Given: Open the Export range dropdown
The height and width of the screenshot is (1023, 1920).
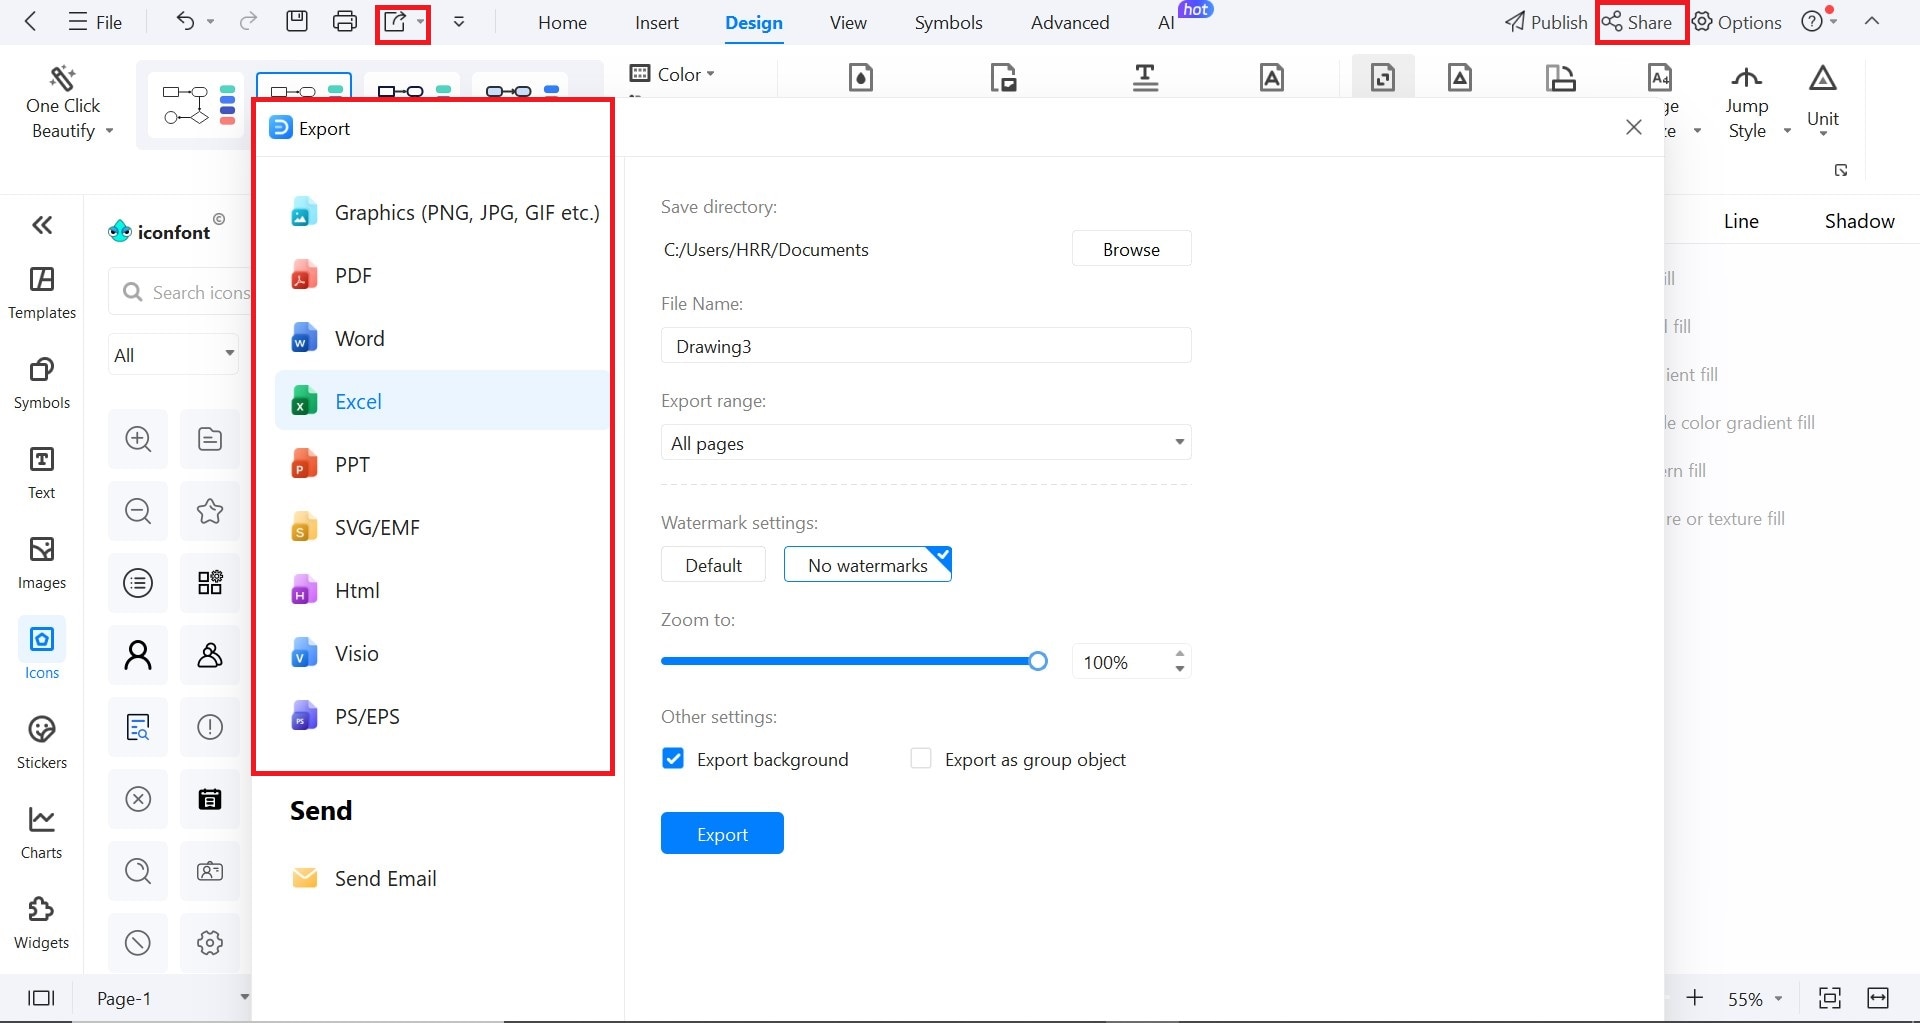Looking at the screenshot, I should pos(926,443).
